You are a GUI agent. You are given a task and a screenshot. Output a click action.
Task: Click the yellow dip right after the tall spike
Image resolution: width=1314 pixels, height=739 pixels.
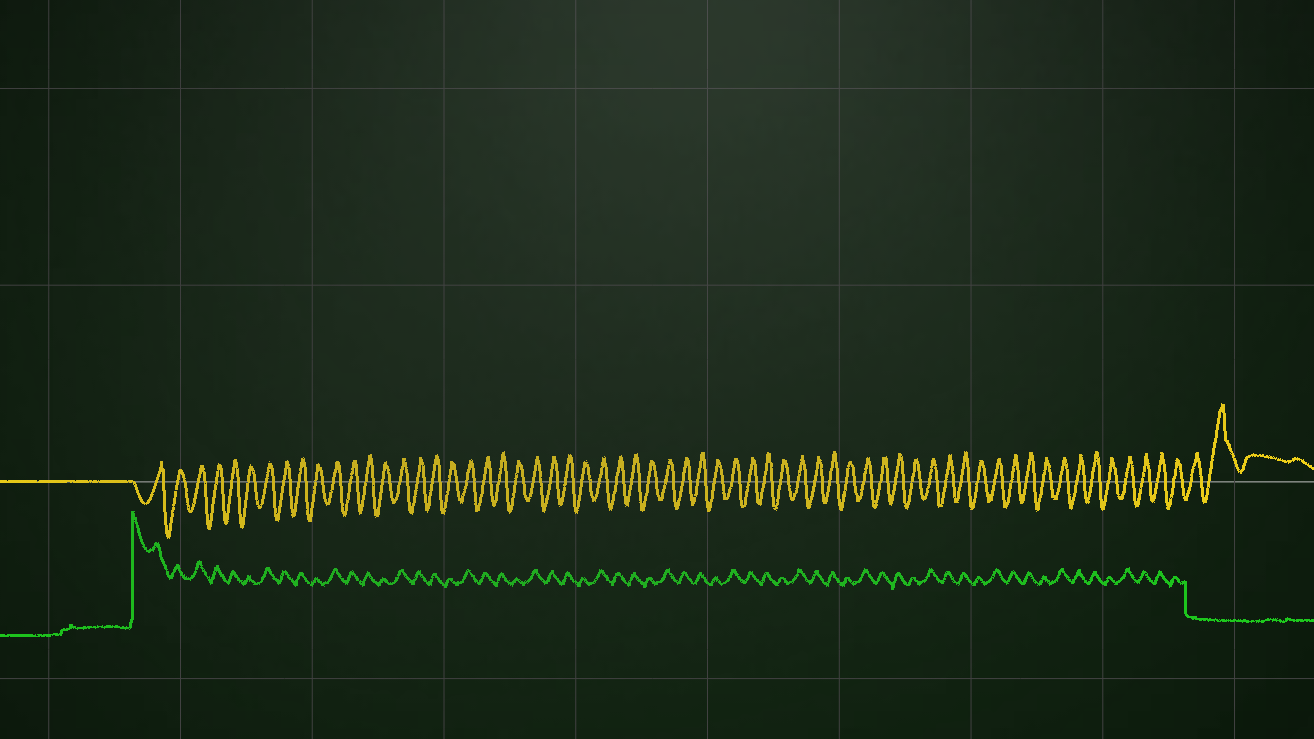(1239, 470)
